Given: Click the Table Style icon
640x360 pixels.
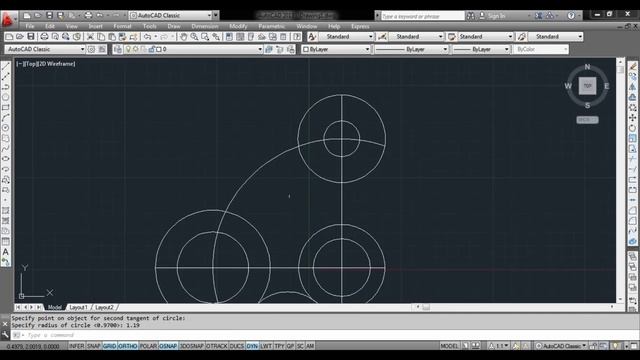Looking at the screenshot, I should (x=451, y=37).
